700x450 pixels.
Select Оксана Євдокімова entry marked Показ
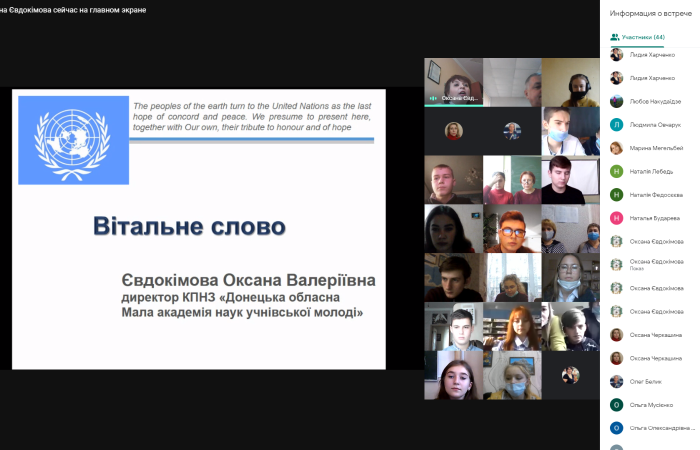point(656,264)
